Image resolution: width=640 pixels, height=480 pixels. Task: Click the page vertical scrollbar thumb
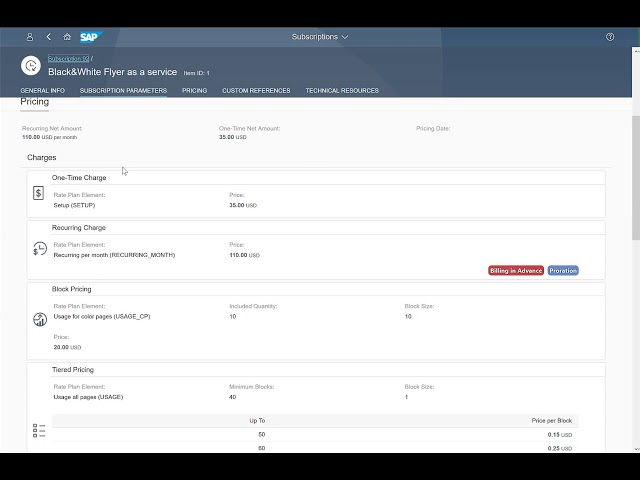[636, 178]
